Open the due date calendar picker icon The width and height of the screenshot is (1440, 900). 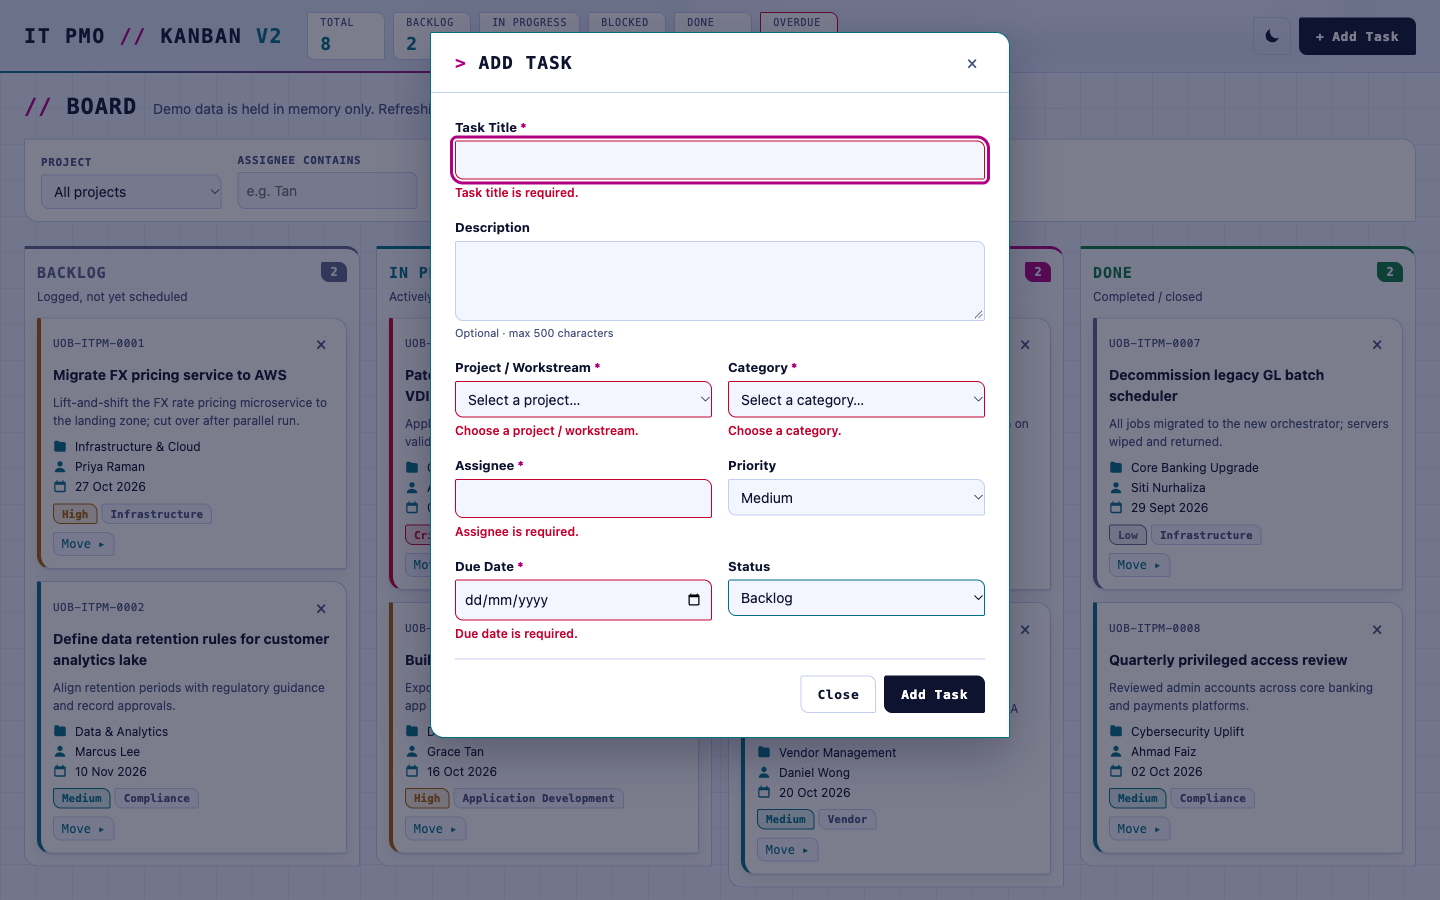click(694, 600)
